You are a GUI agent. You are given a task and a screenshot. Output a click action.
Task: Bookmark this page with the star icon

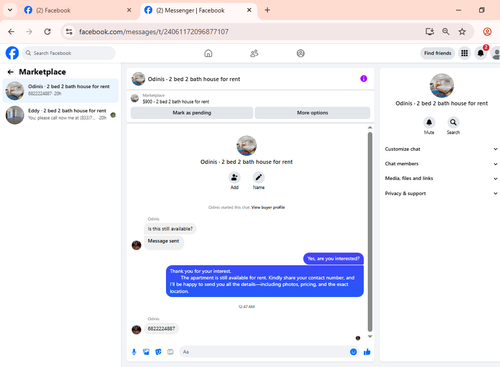point(462,32)
